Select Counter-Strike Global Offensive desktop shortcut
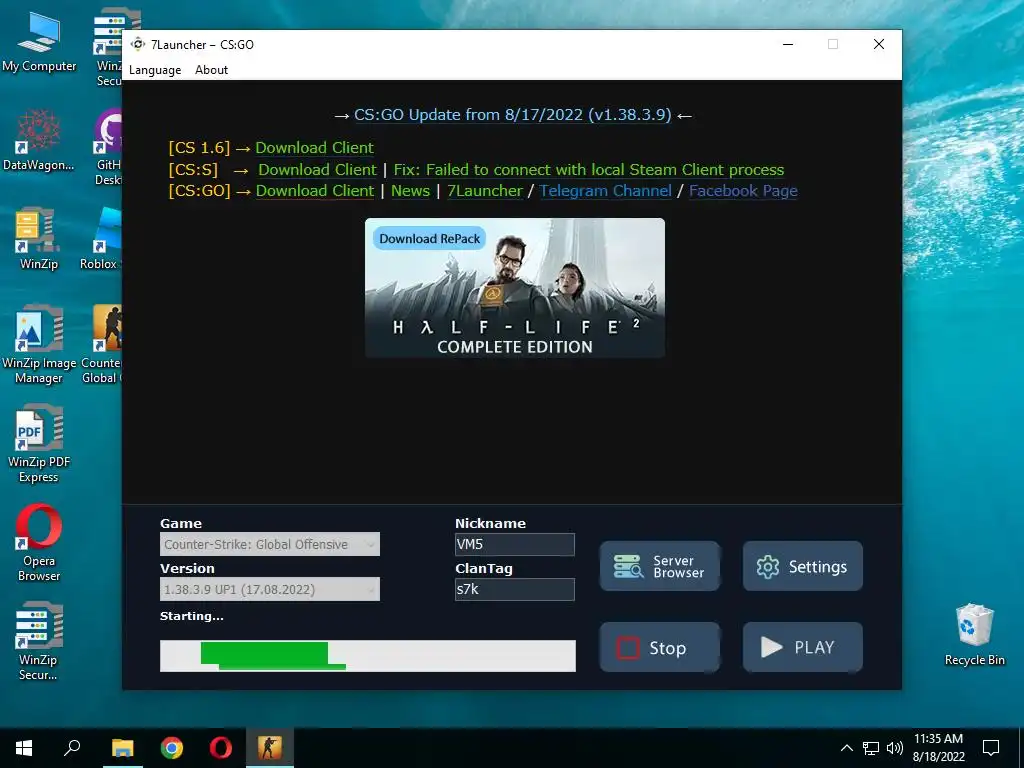The width and height of the screenshot is (1024, 768). tap(102, 346)
